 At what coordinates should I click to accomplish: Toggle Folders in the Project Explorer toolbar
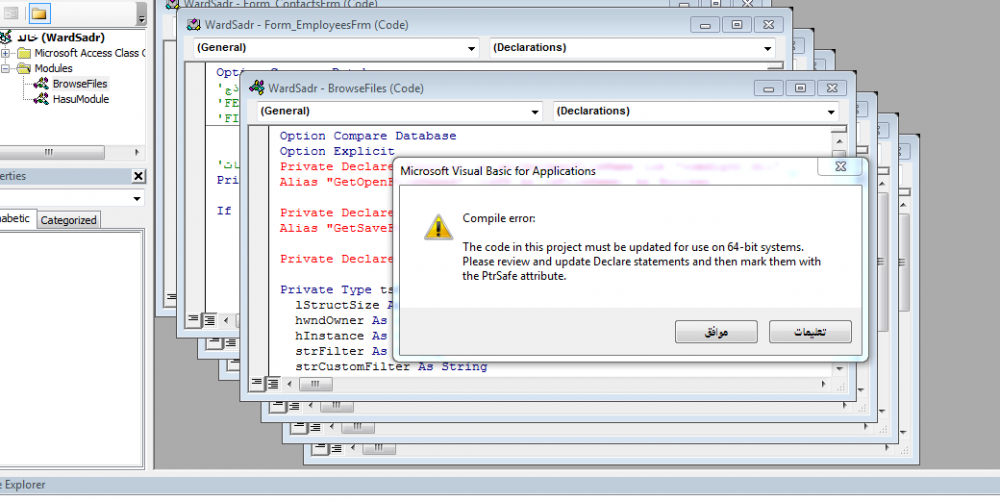[40, 13]
